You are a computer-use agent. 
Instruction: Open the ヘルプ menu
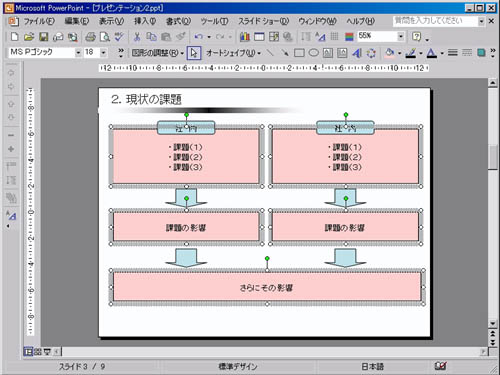pyautogui.click(x=360, y=21)
